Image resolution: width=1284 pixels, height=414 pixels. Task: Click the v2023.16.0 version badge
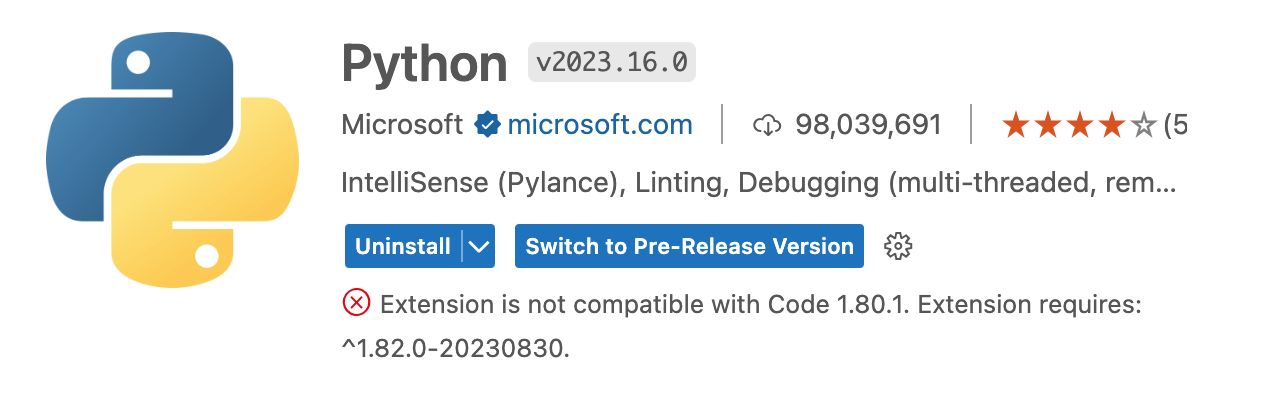[612, 62]
